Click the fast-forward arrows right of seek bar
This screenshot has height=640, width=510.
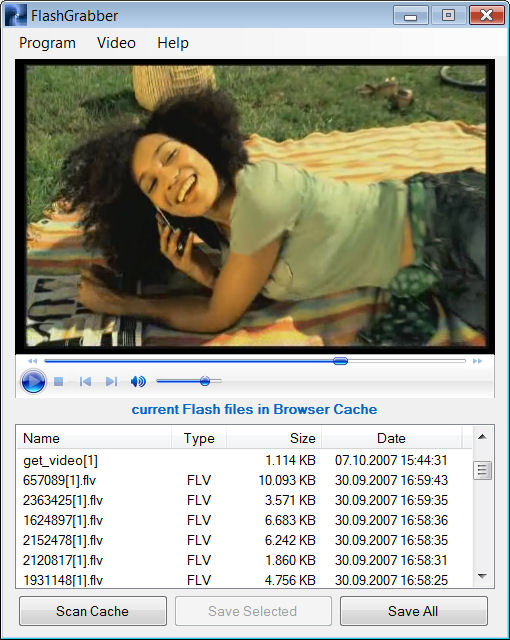pyautogui.click(x=477, y=361)
